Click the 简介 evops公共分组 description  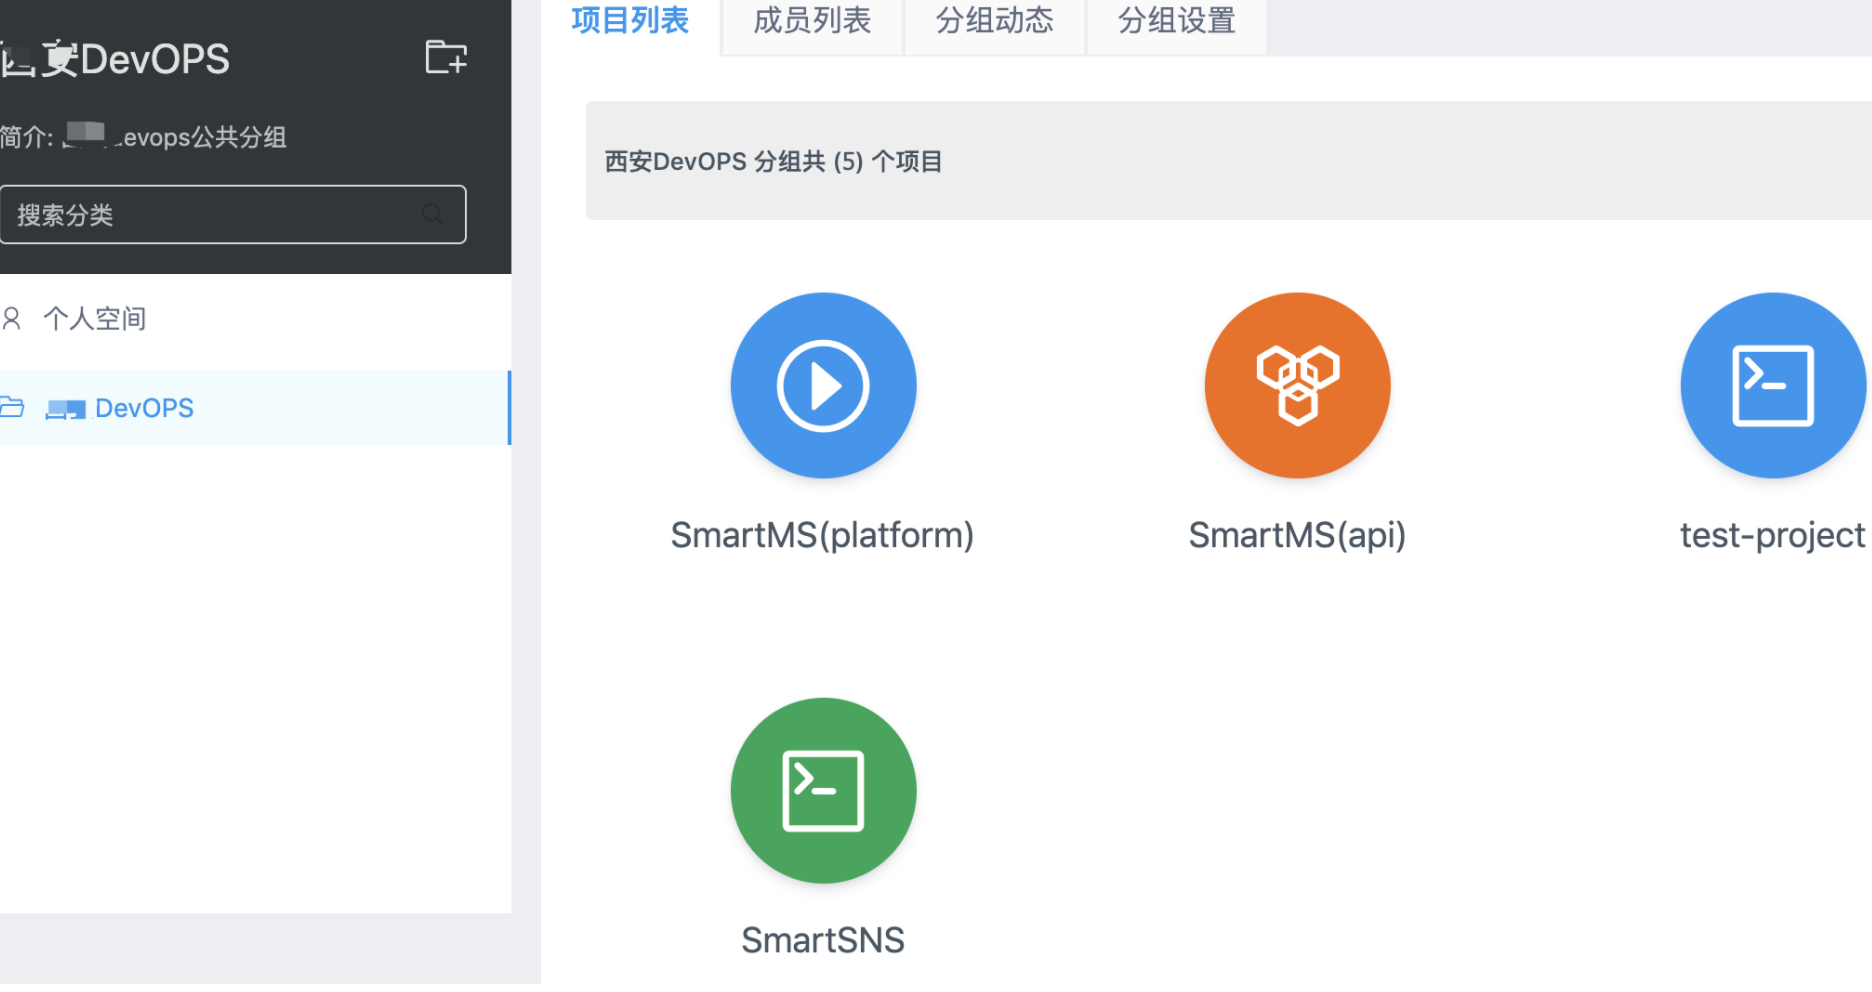click(144, 136)
